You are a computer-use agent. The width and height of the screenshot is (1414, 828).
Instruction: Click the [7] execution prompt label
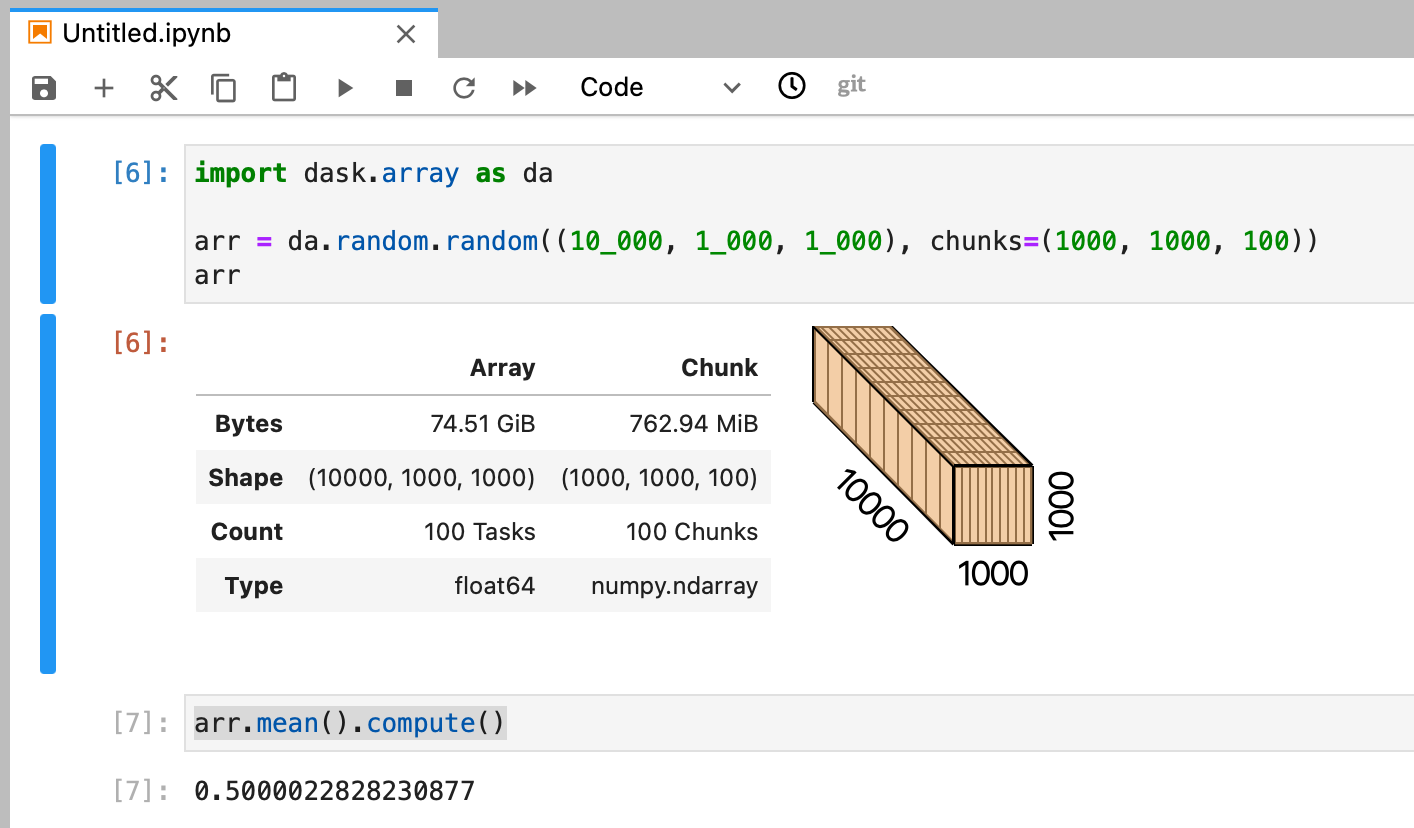140,723
